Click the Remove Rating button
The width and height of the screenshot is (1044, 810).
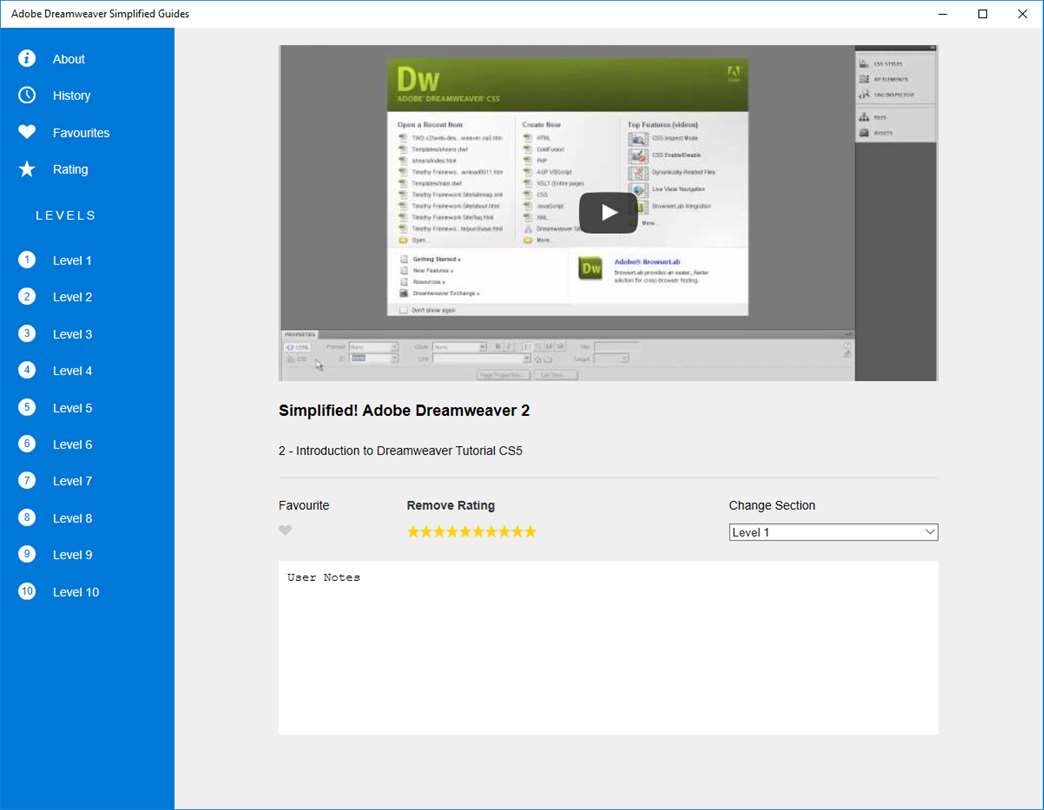451,505
